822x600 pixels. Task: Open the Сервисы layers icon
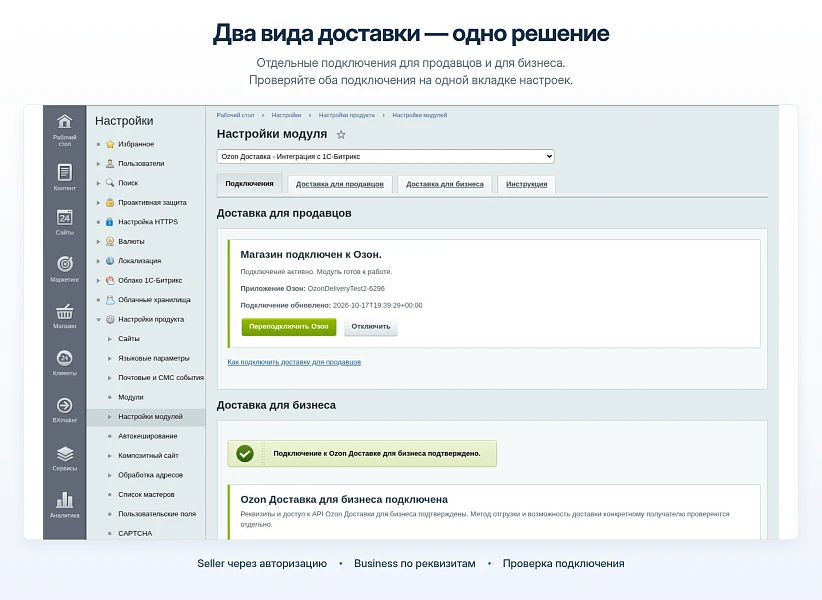point(64,453)
